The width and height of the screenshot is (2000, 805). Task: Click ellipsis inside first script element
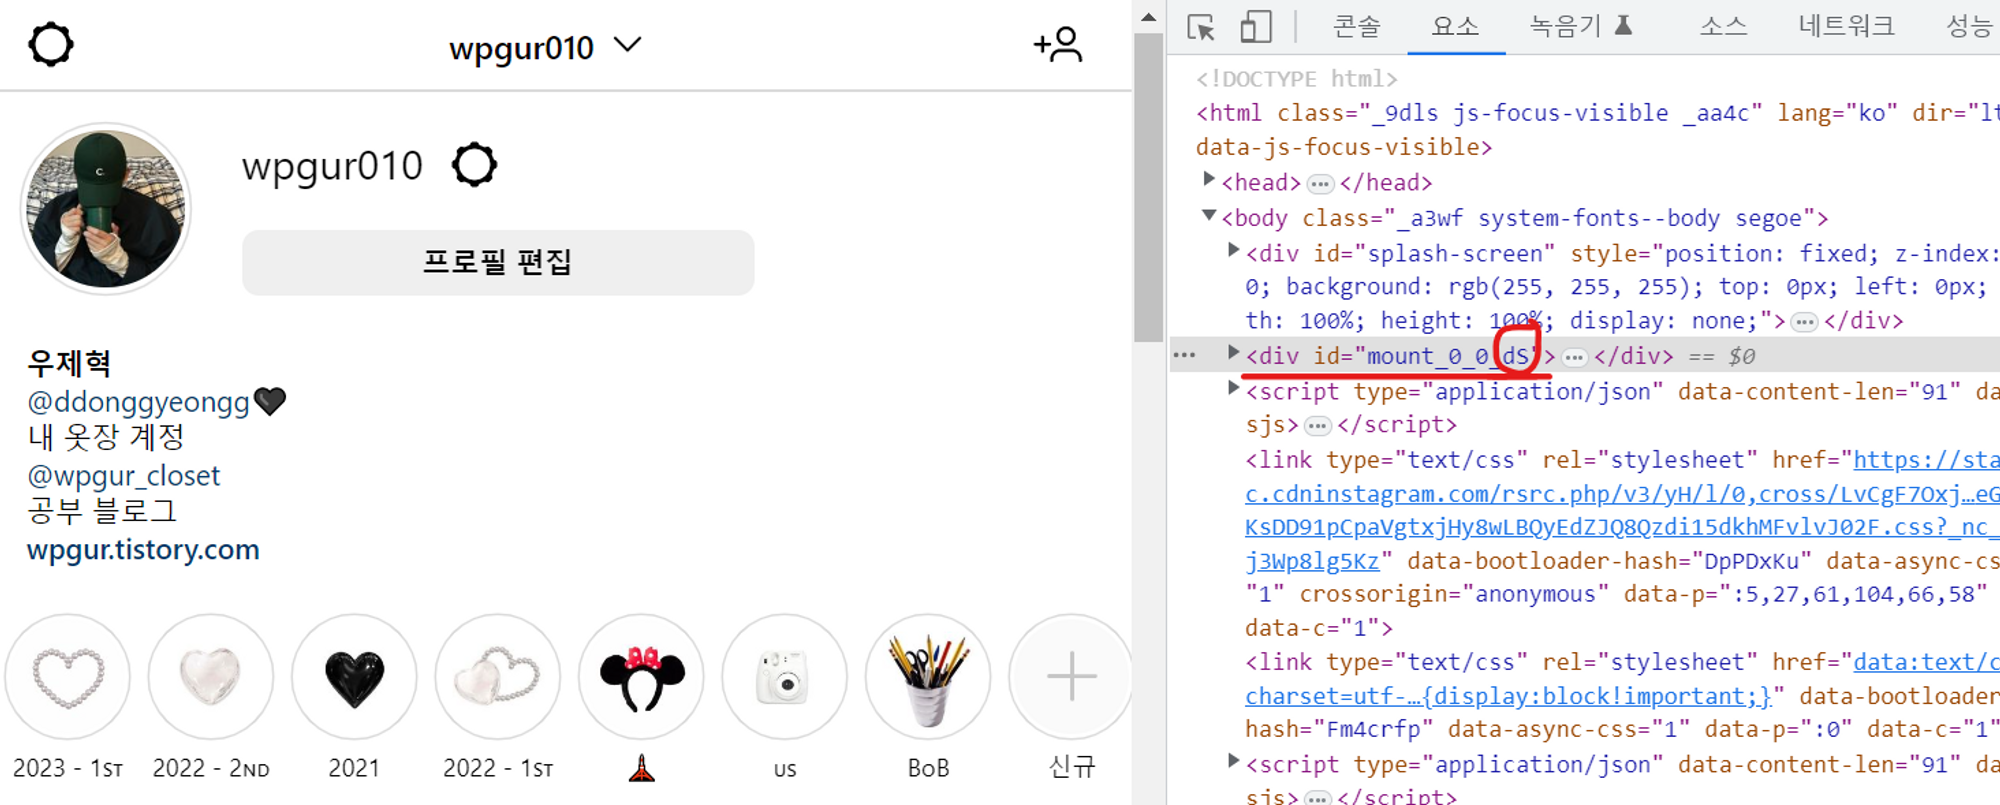[x=1318, y=427]
